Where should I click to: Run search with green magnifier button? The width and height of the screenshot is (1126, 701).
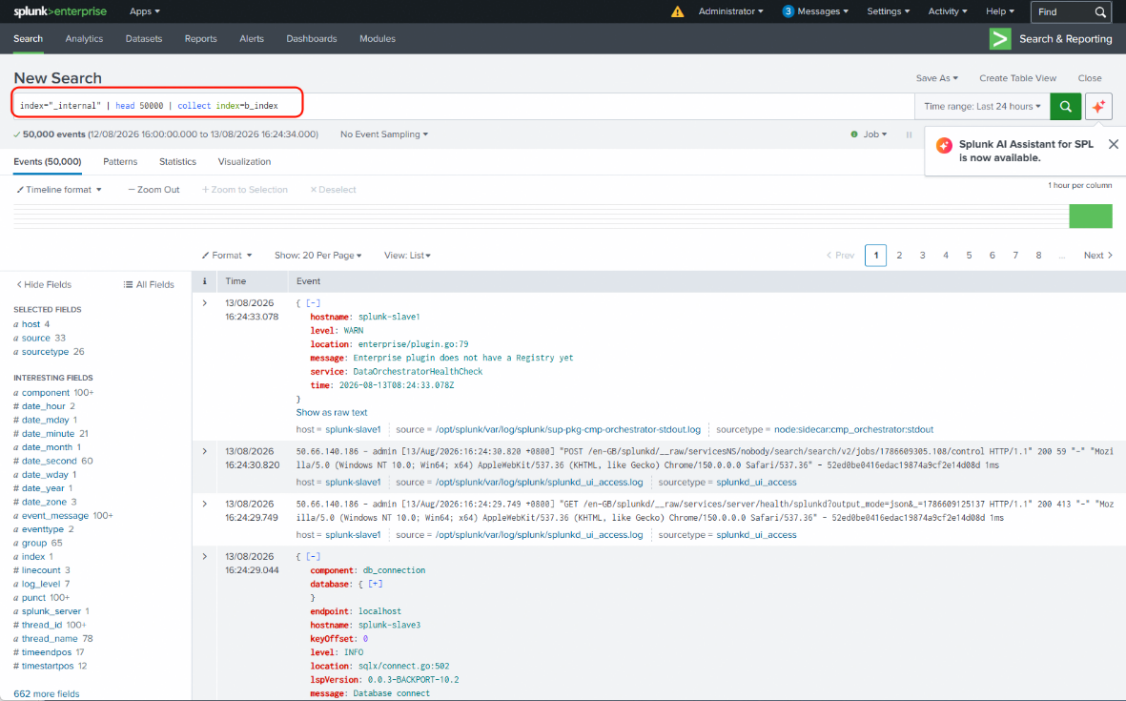tap(1066, 106)
